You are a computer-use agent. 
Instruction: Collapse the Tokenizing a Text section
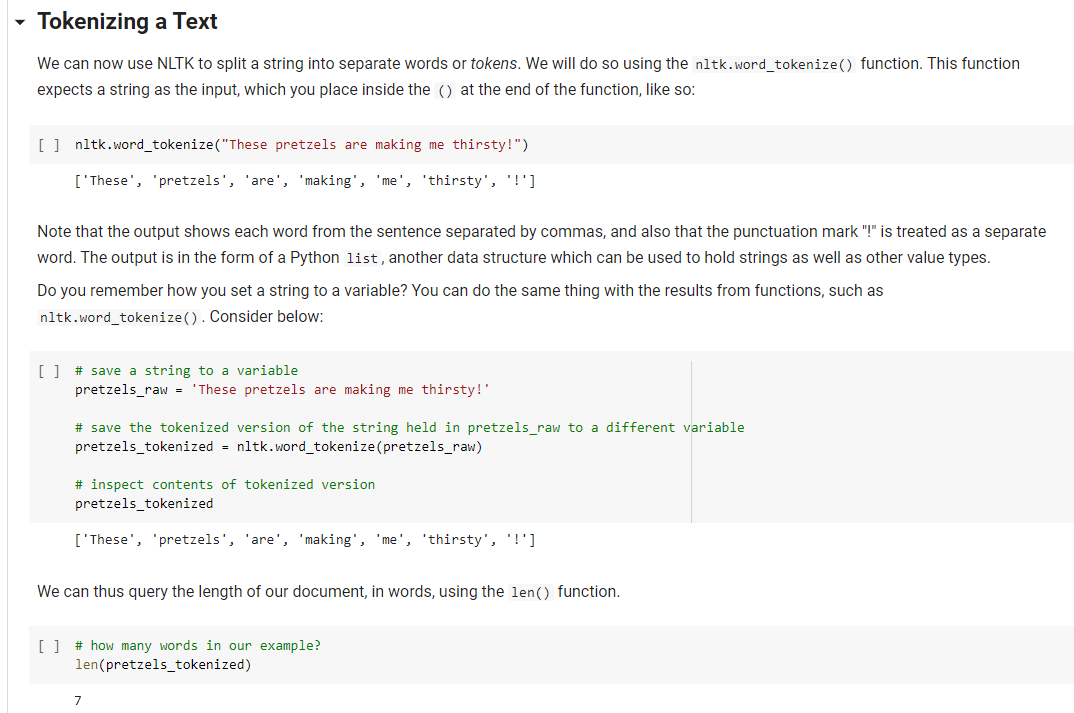[20, 23]
